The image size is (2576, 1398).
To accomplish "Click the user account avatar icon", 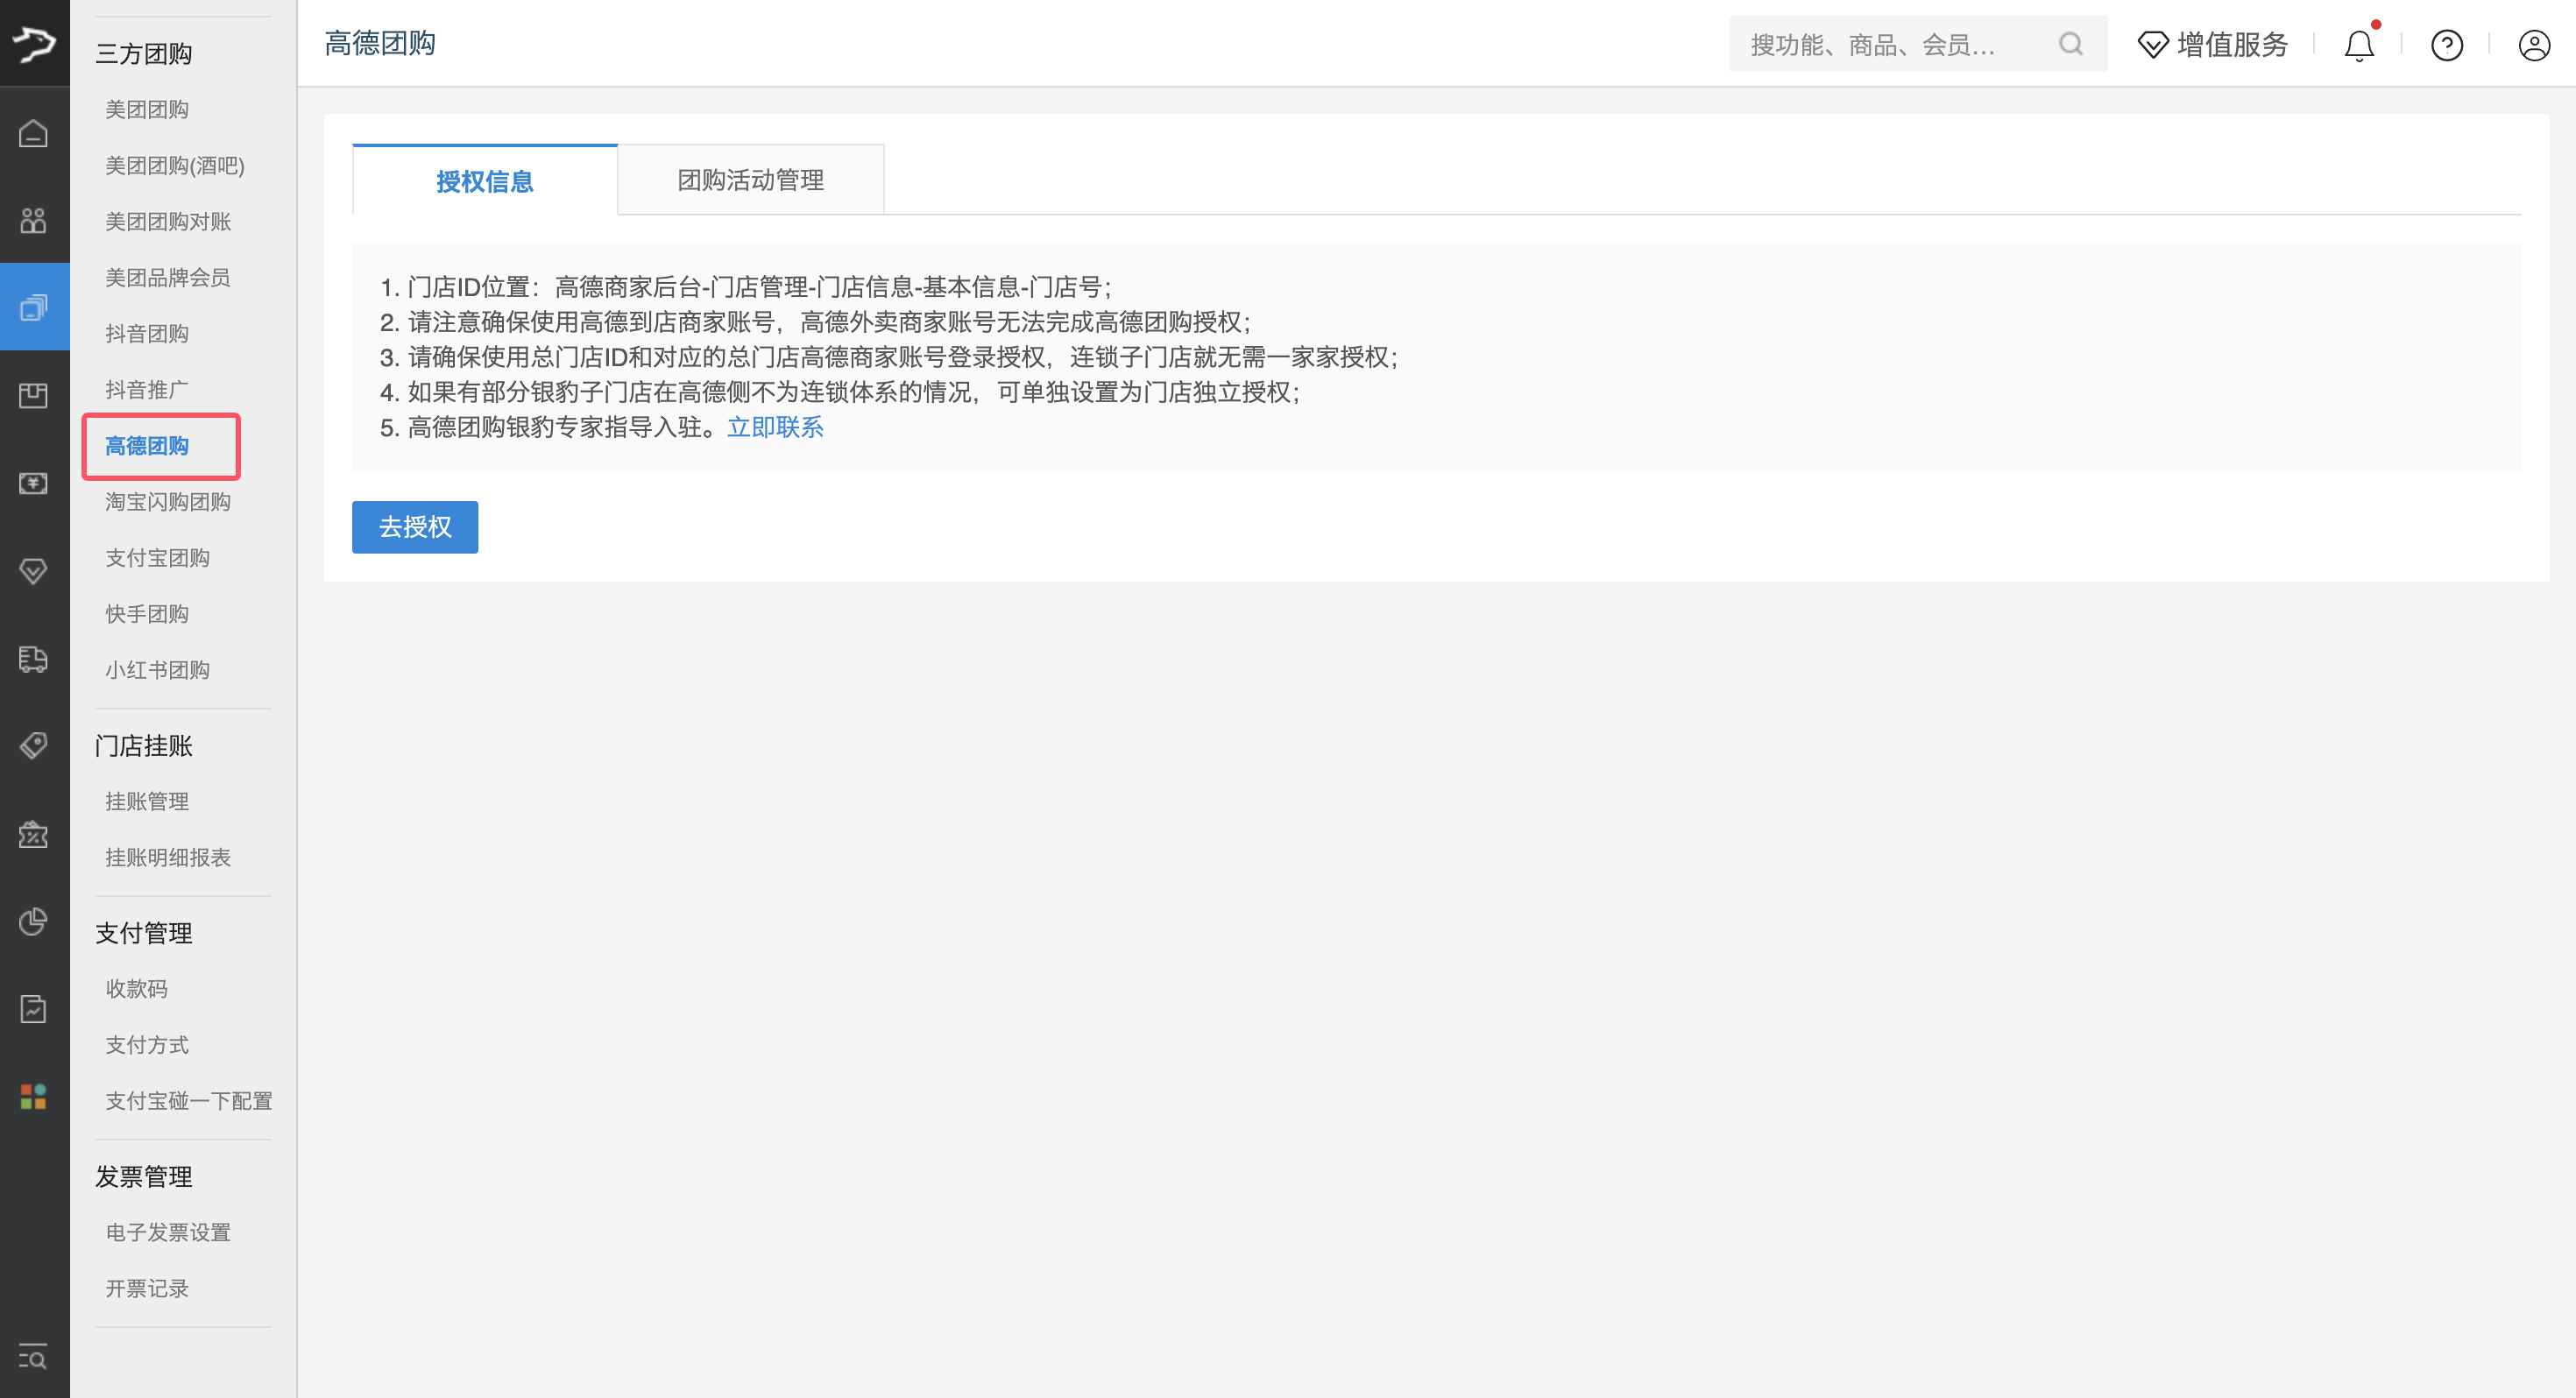I will [x=2534, y=45].
